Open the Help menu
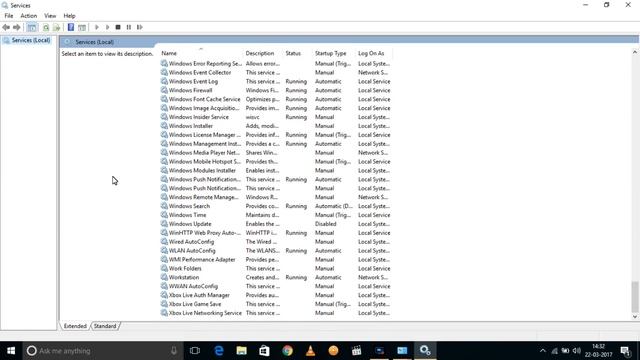 pyautogui.click(x=69, y=16)
